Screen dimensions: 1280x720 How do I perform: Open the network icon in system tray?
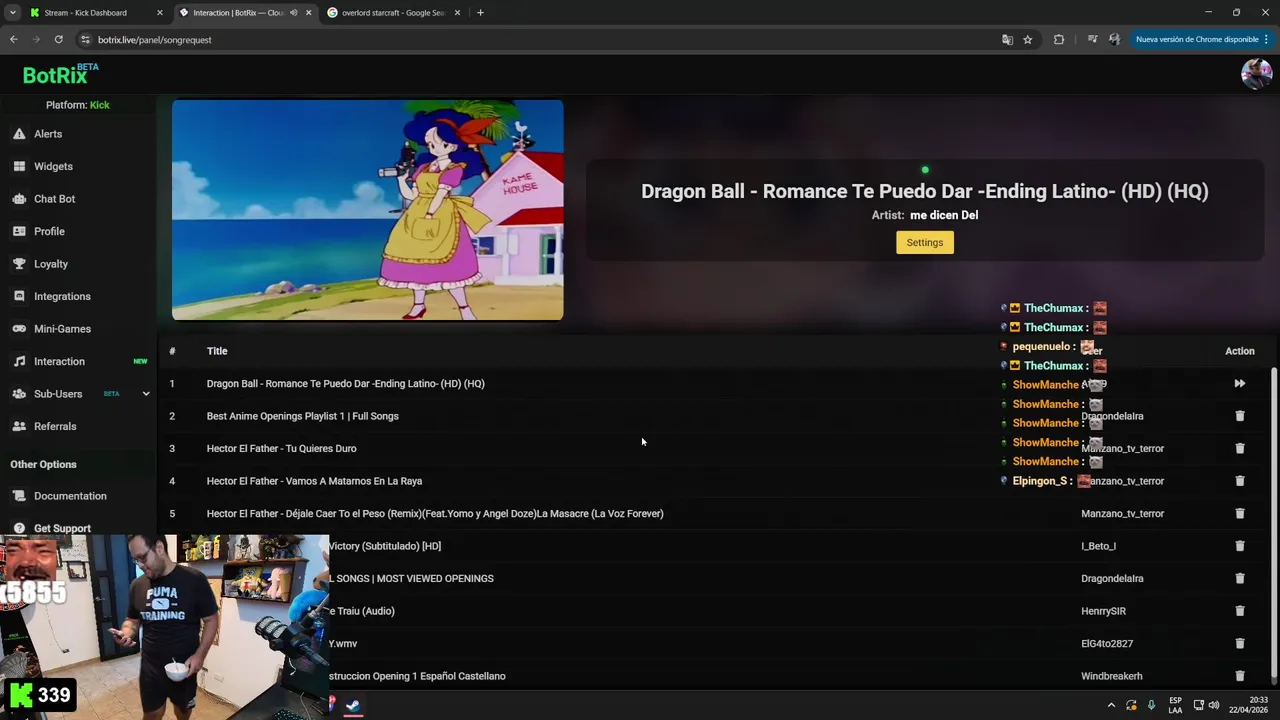[1199, 705]
